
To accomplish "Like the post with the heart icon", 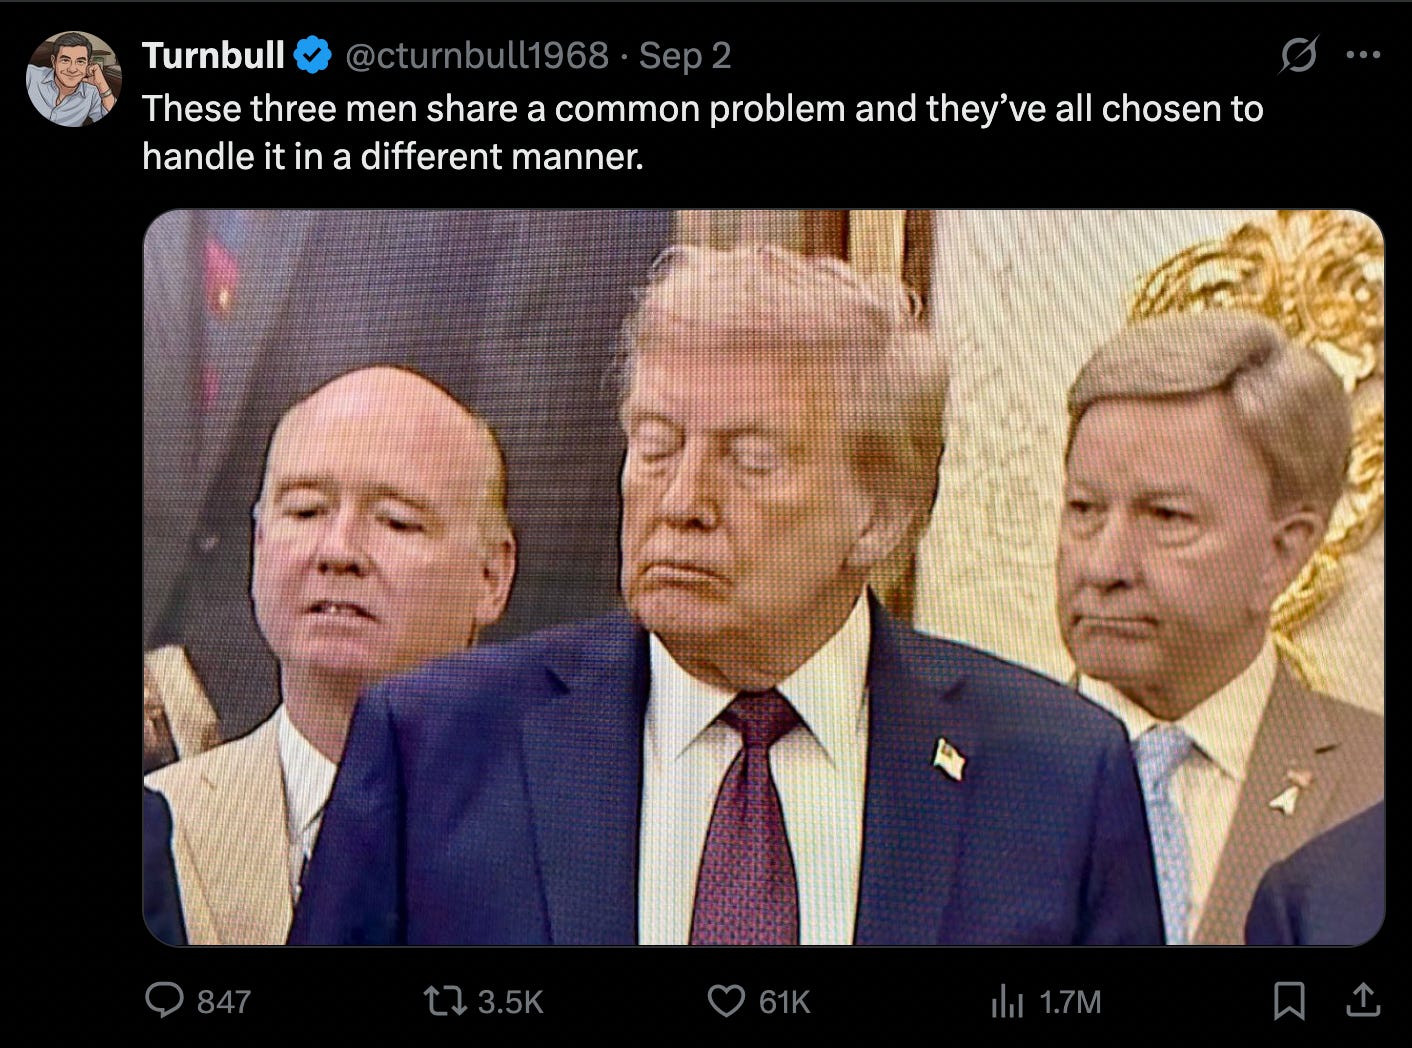I will (726, 1000).
